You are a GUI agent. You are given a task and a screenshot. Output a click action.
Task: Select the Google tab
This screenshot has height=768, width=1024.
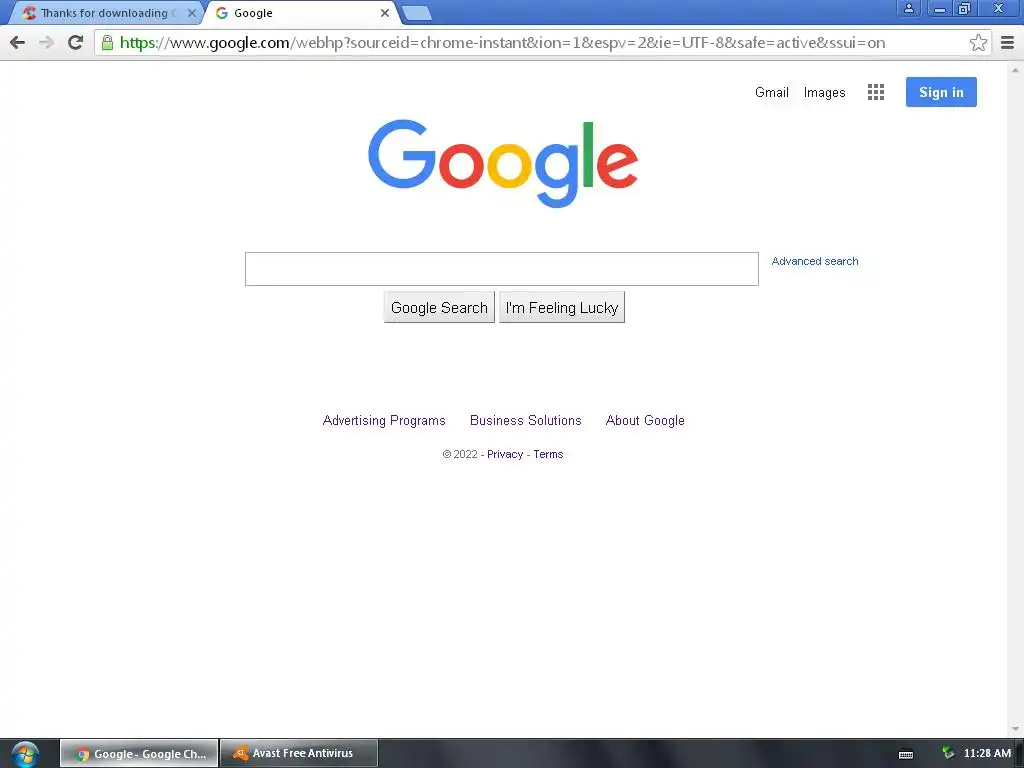click(300, 13)
